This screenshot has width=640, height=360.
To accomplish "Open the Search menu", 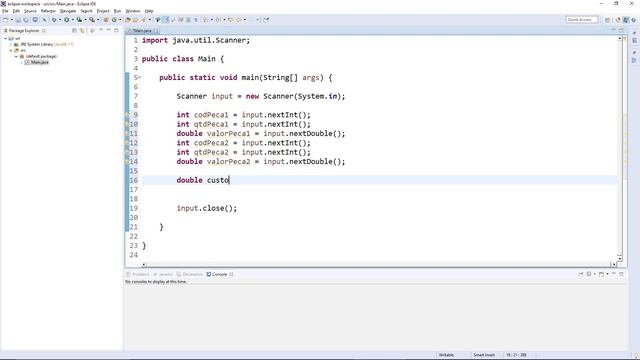I will pos(86,11).
